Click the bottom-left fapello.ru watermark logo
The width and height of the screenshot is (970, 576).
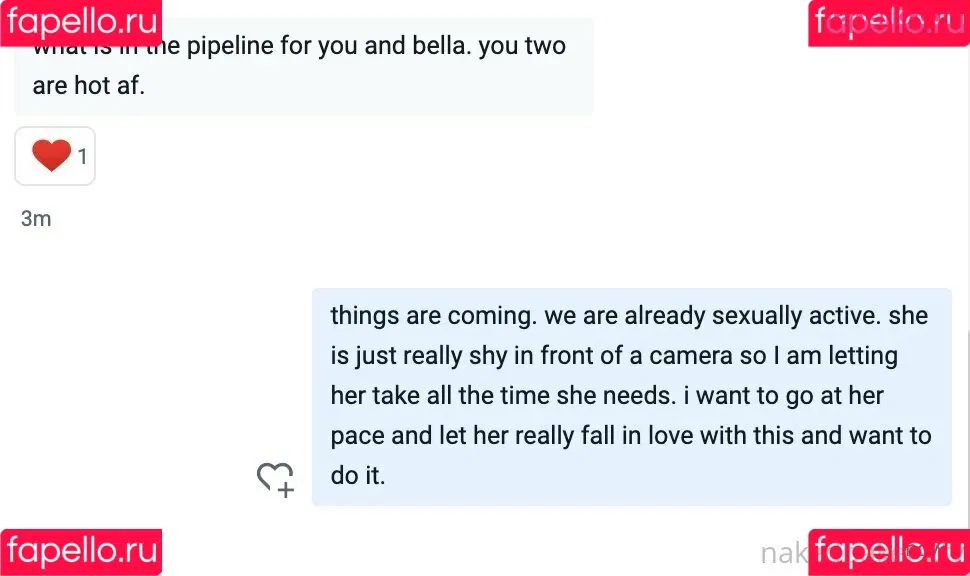pos(81,552)
